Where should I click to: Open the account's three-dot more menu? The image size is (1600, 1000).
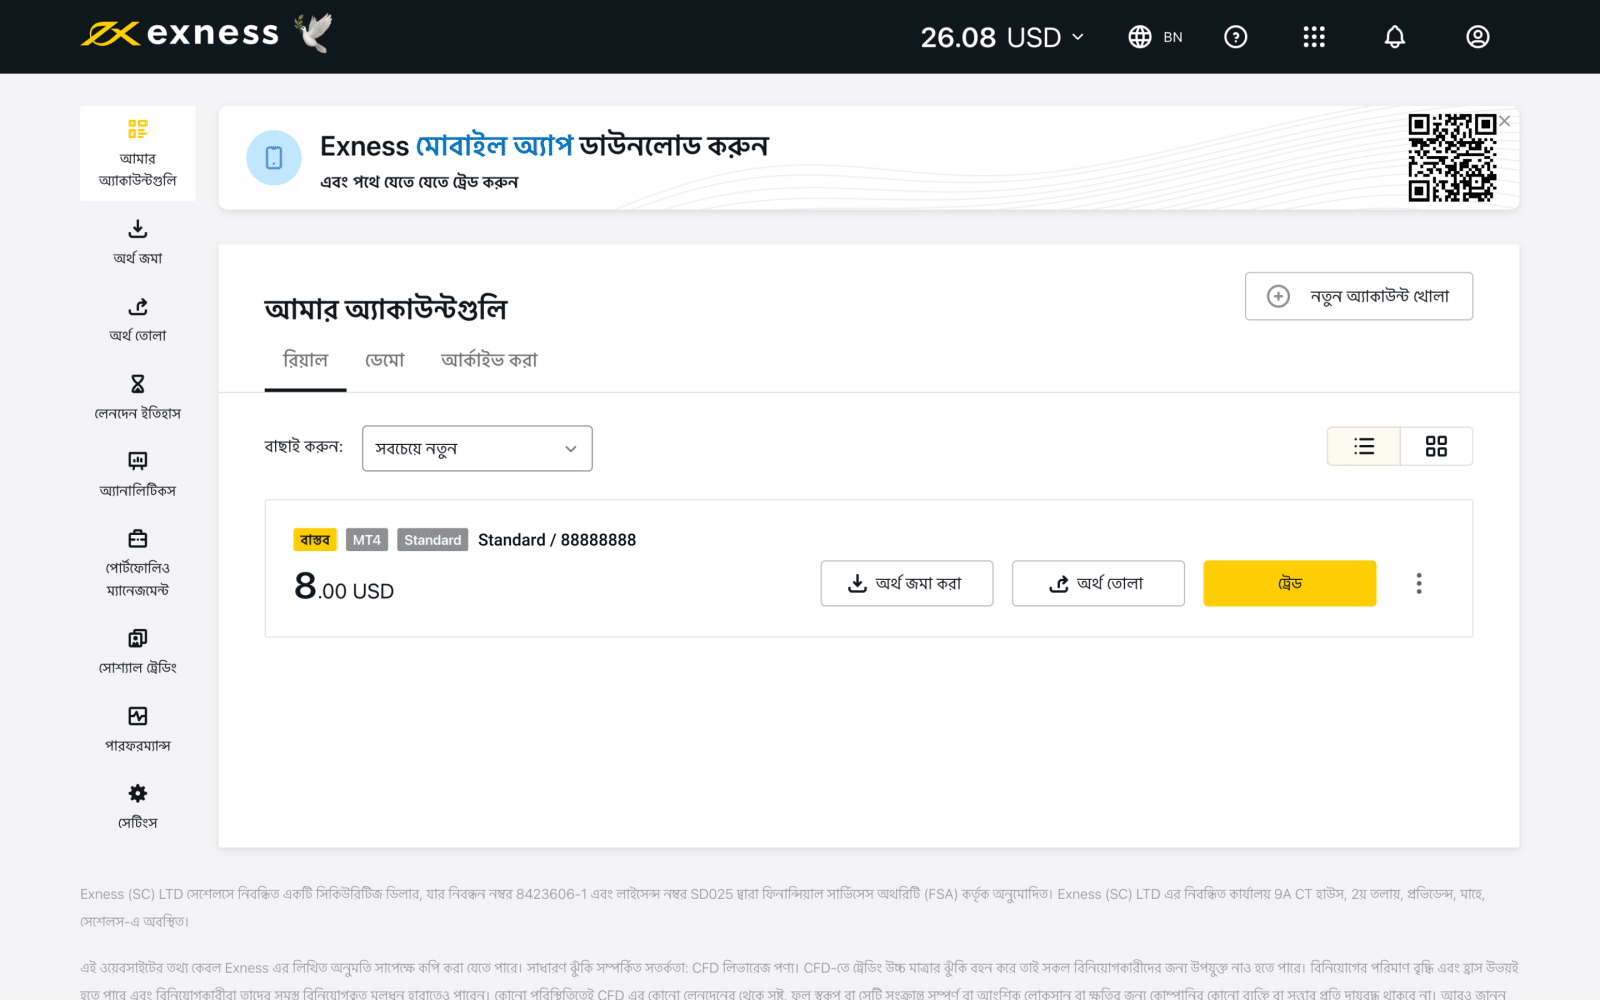[1419, 583]
